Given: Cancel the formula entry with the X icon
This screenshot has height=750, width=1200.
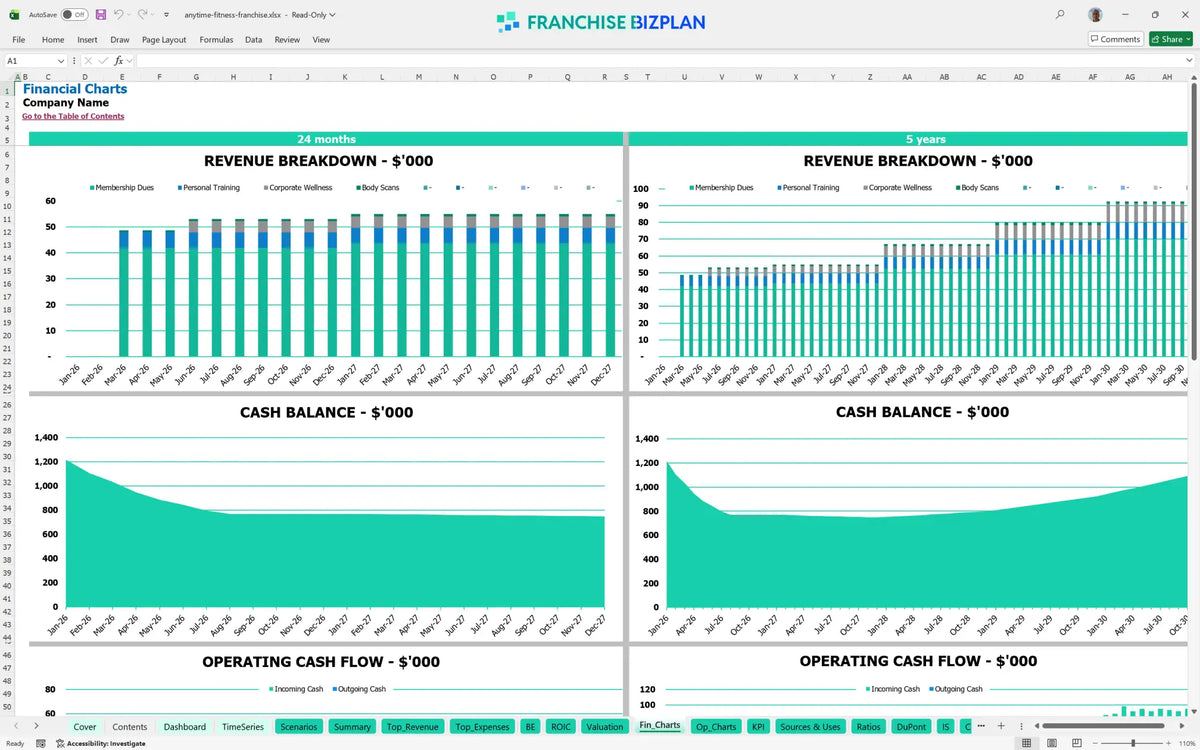Looking at the screenshot, I should click(89, 61).
